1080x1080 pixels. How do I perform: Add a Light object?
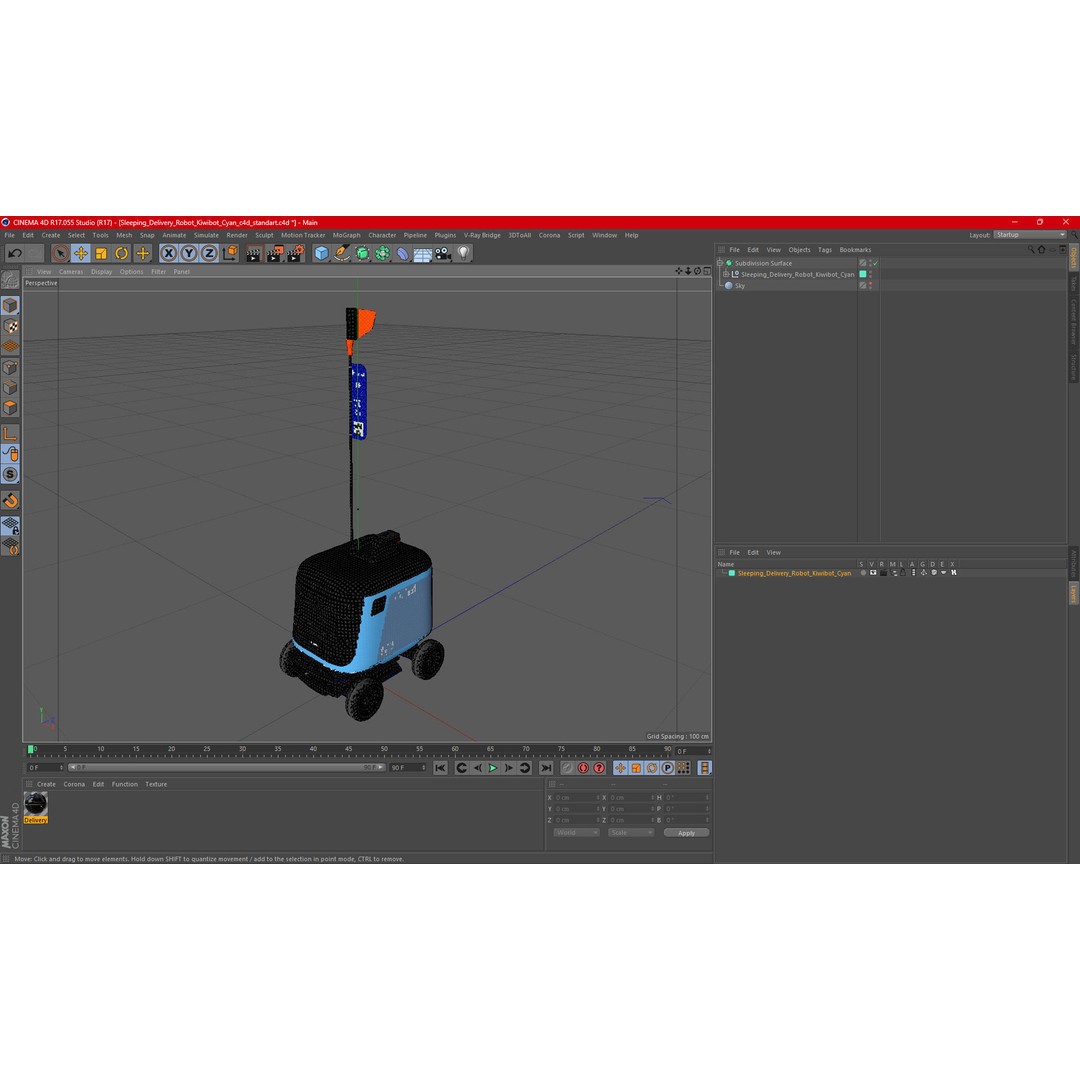pos(464,253)
